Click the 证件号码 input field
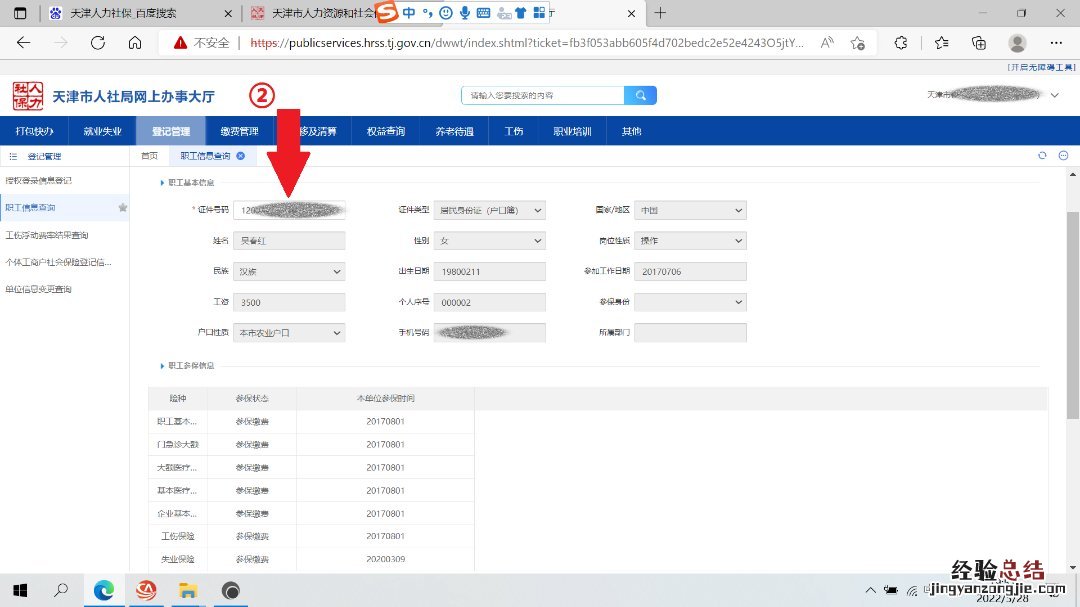The height and width of the screenshot is (607, 1080). (x=289, y=211)
